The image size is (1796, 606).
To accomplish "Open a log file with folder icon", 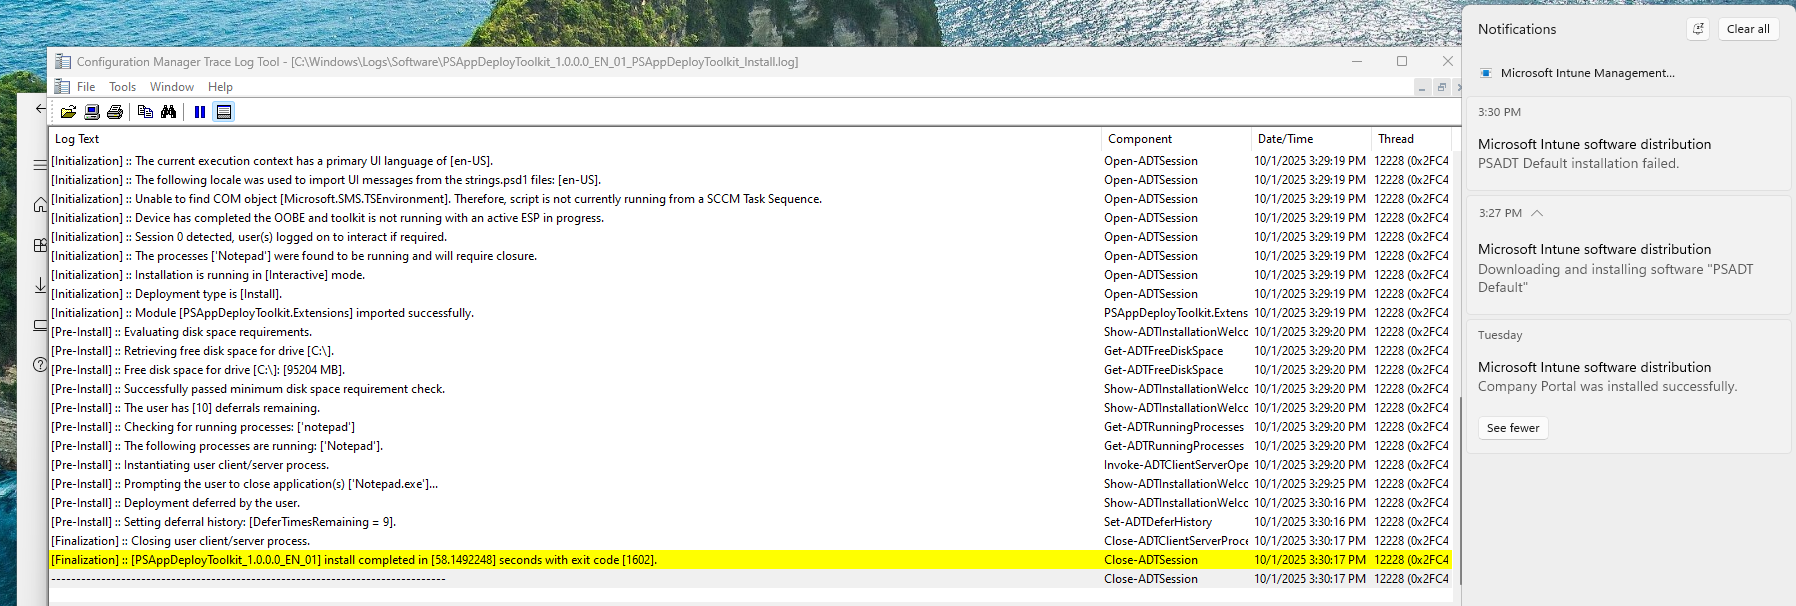I will [68, 112].
